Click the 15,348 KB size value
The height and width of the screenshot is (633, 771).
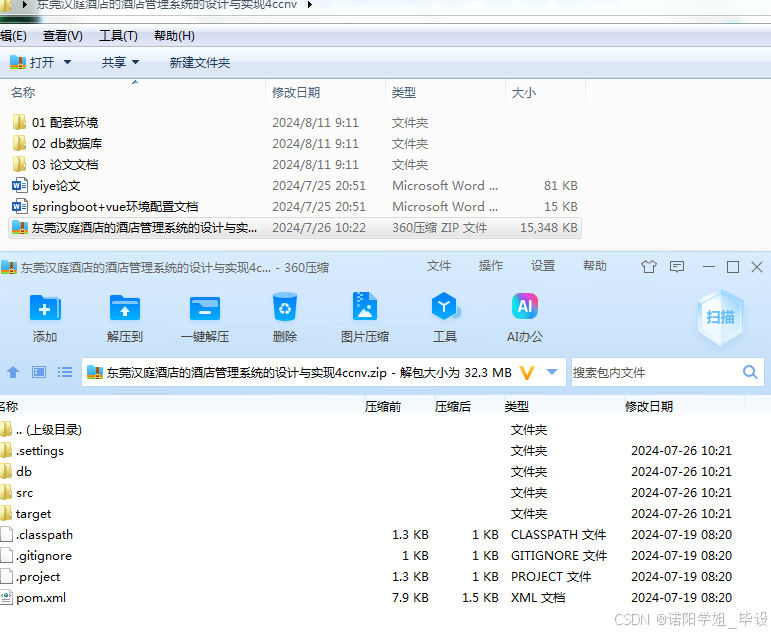[549, 228]
